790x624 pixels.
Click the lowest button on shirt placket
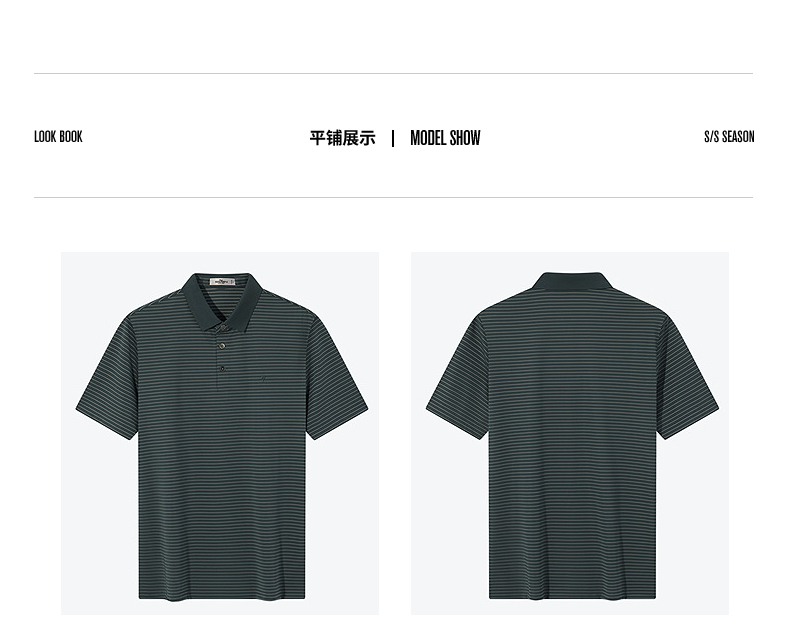pos(222,369)
